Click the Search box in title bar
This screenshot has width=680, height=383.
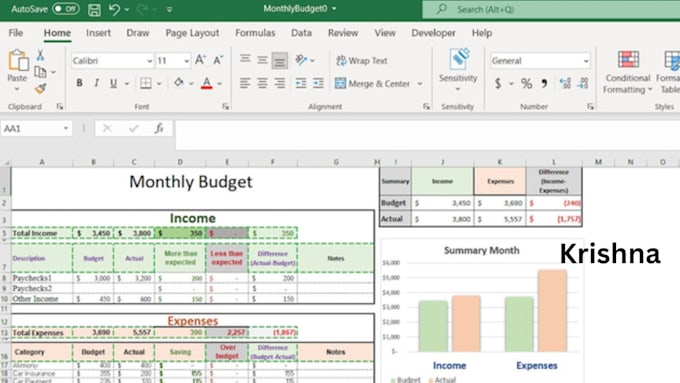[x=551, y=10]
